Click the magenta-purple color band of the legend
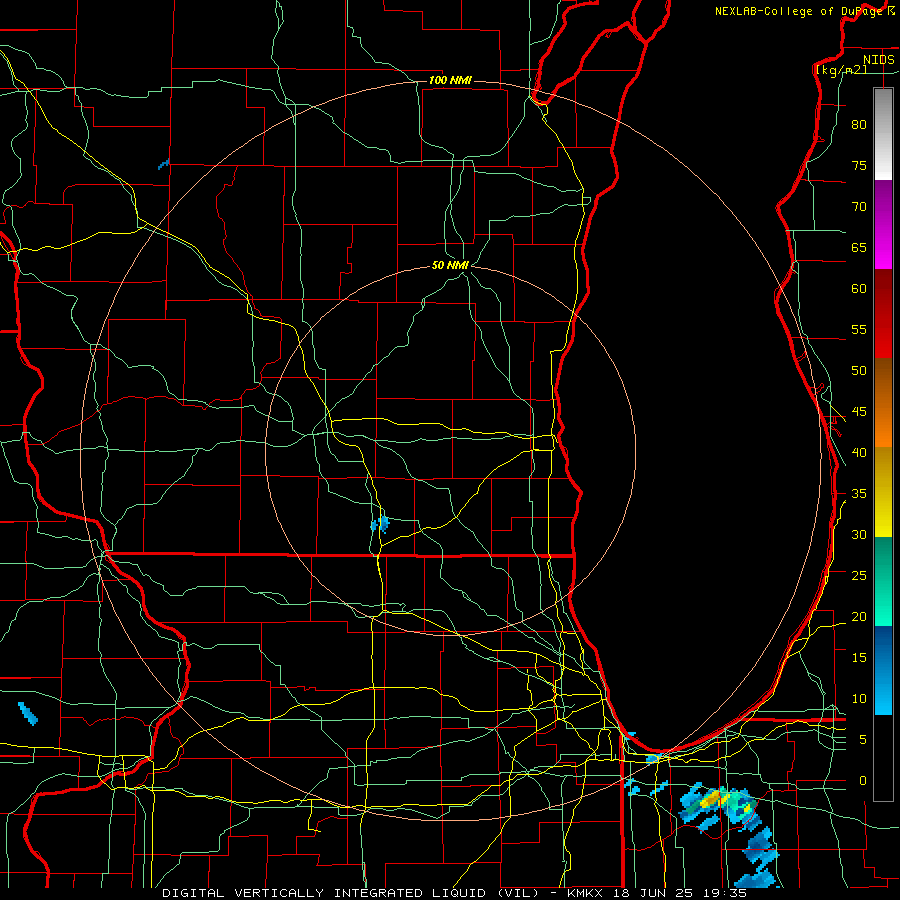 pos(883,224)
